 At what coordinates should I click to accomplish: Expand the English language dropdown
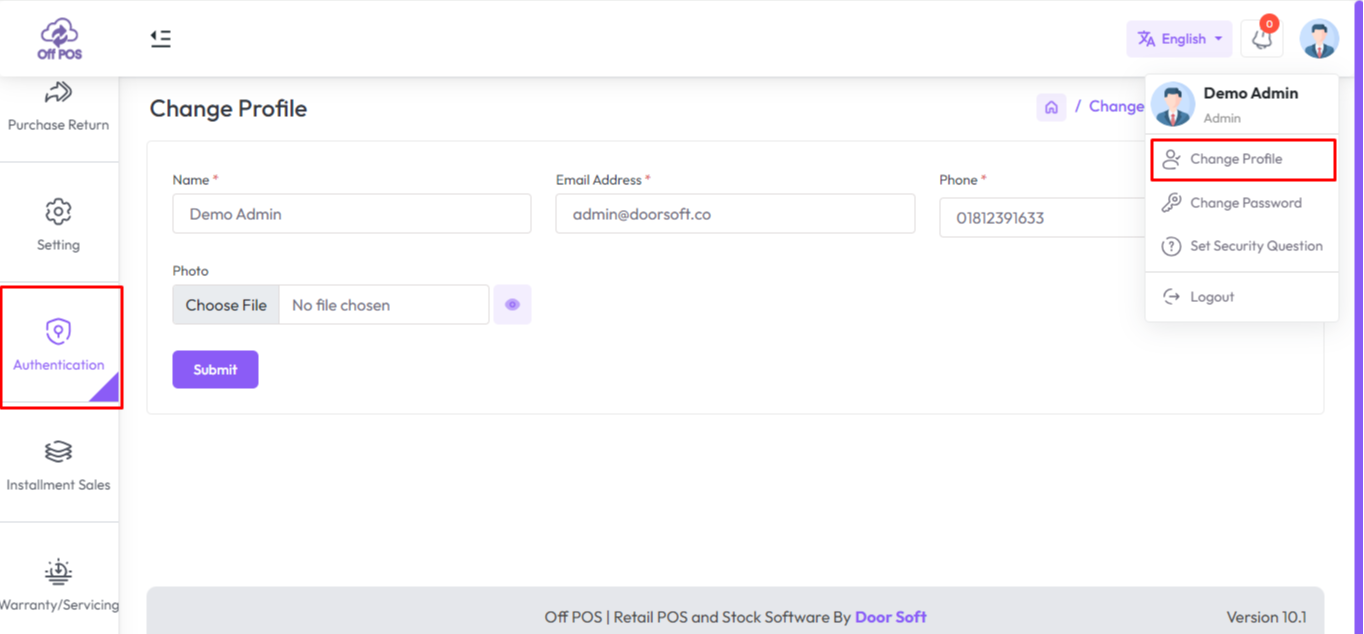[x=1179, y=39]
